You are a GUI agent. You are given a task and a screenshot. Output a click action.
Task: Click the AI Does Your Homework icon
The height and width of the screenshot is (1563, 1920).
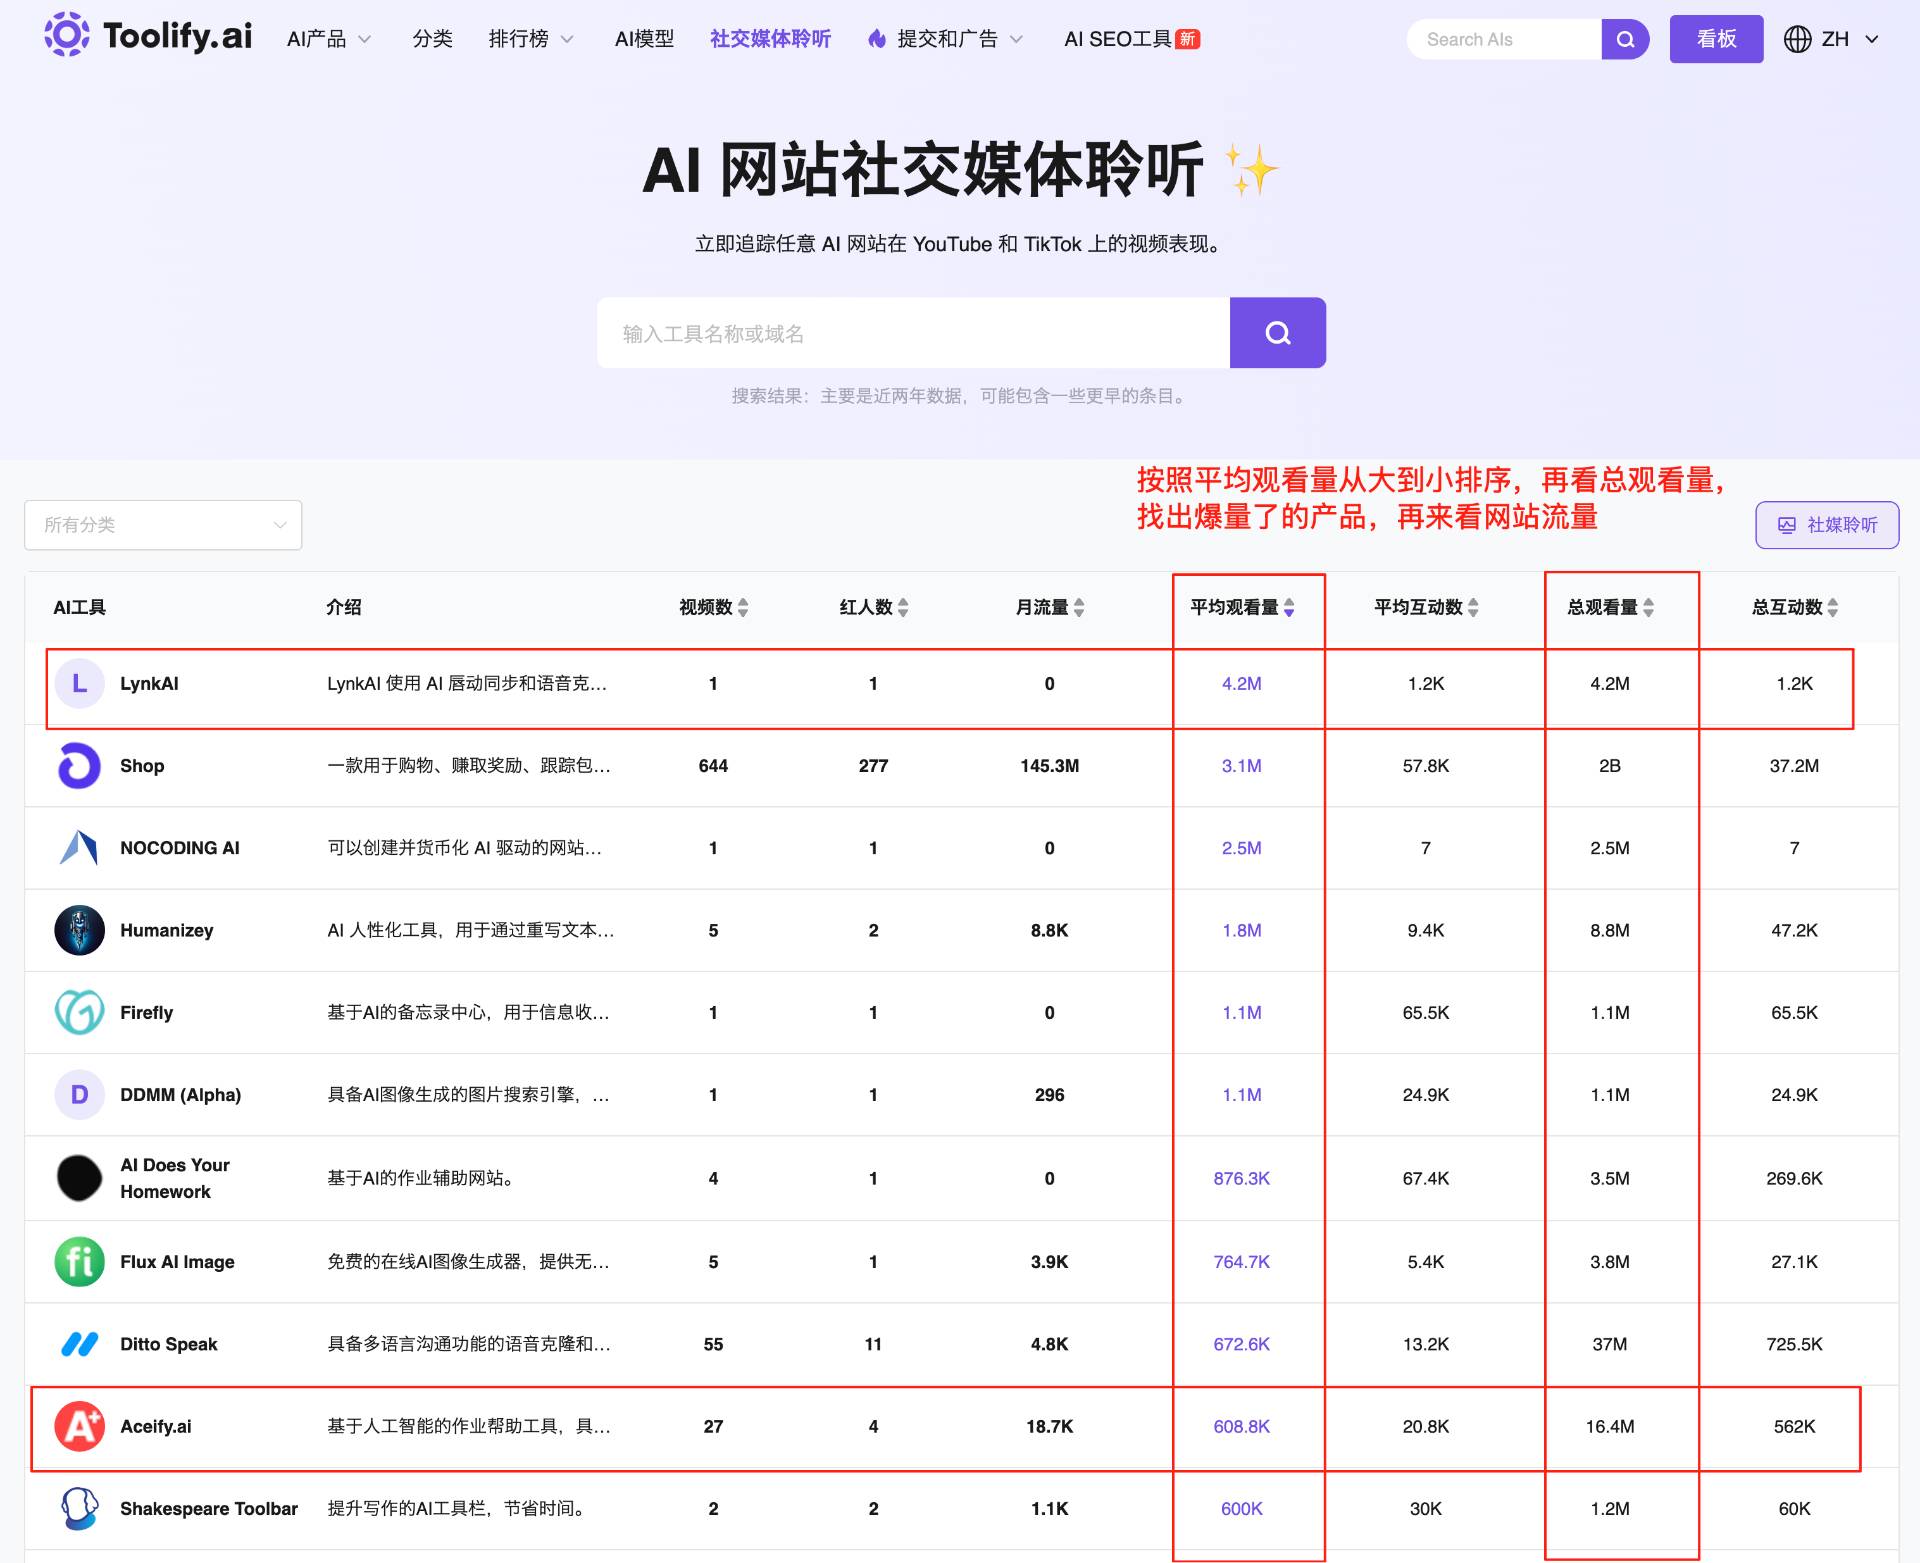click(80, 1178)
